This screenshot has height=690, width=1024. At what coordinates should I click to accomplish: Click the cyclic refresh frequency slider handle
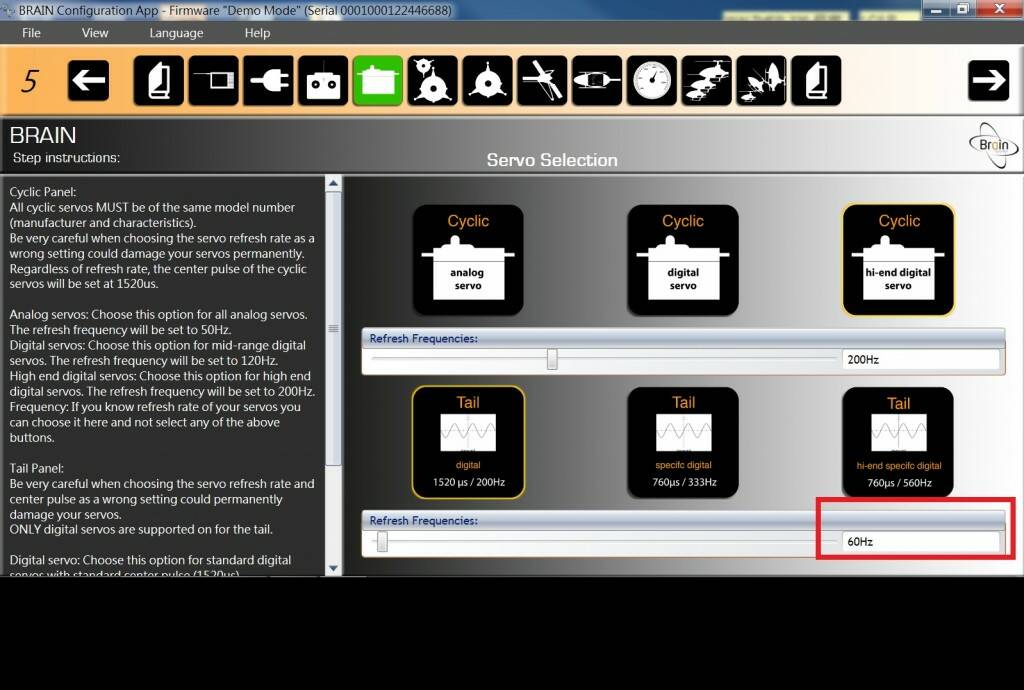click(x=552, y=359)
